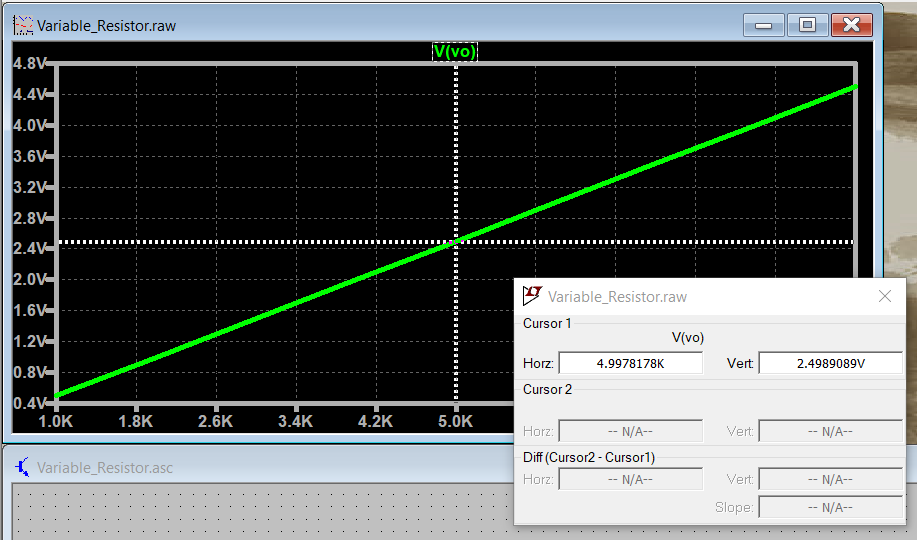Select the V(vo) trace label
This screenshot has height=540, width=917.
tap(454, 52)
